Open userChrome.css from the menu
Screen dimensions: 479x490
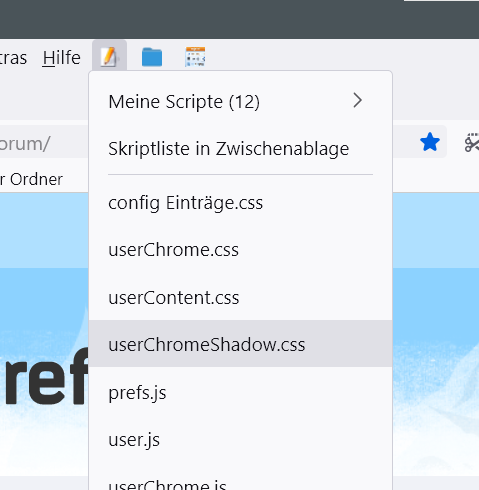(x=240, y=250)
